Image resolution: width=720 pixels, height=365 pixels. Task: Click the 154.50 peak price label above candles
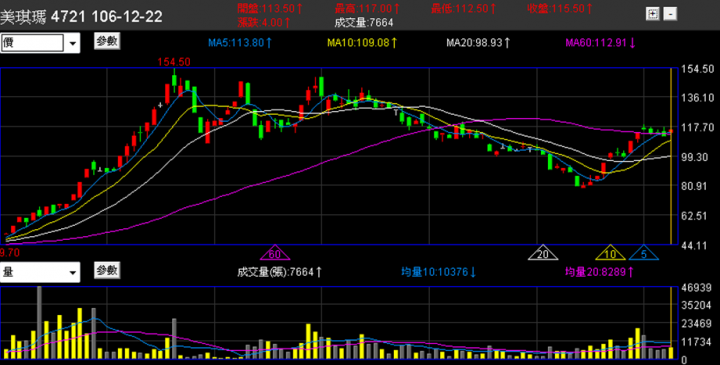(x=174, y=62)
